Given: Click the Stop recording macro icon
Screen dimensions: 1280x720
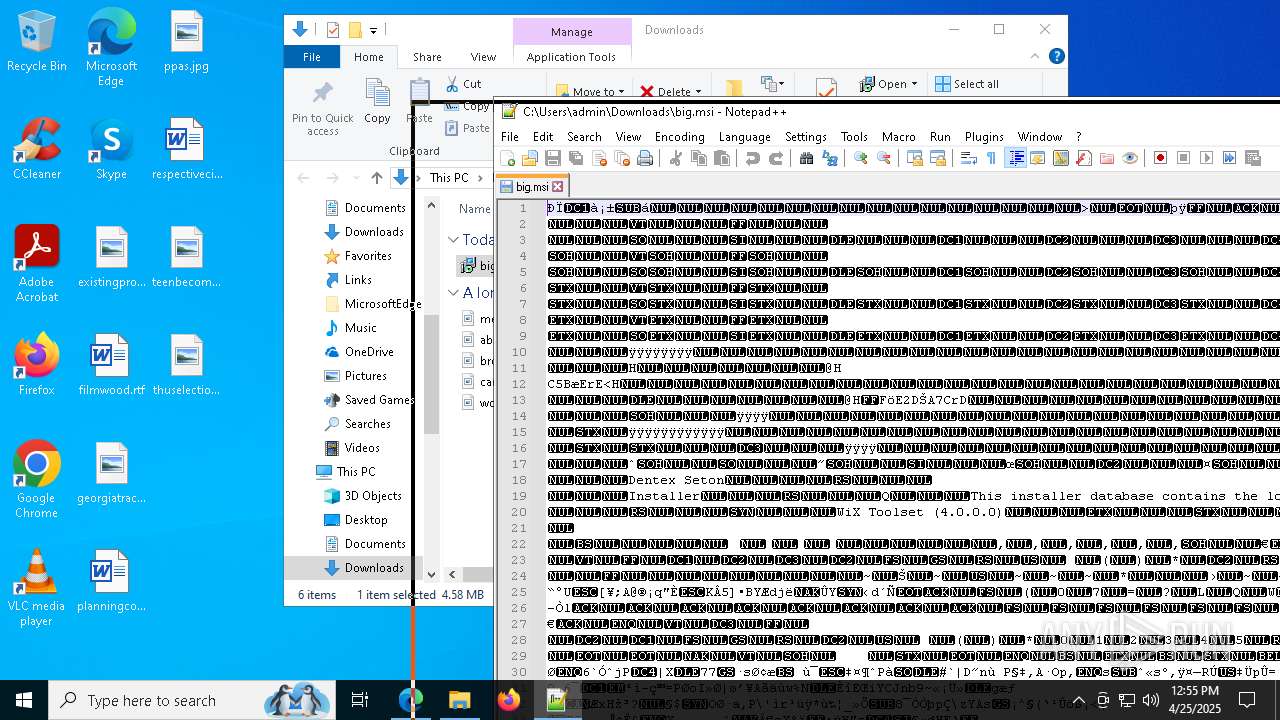Looking at the screenshot, I should pos(1184,158).
